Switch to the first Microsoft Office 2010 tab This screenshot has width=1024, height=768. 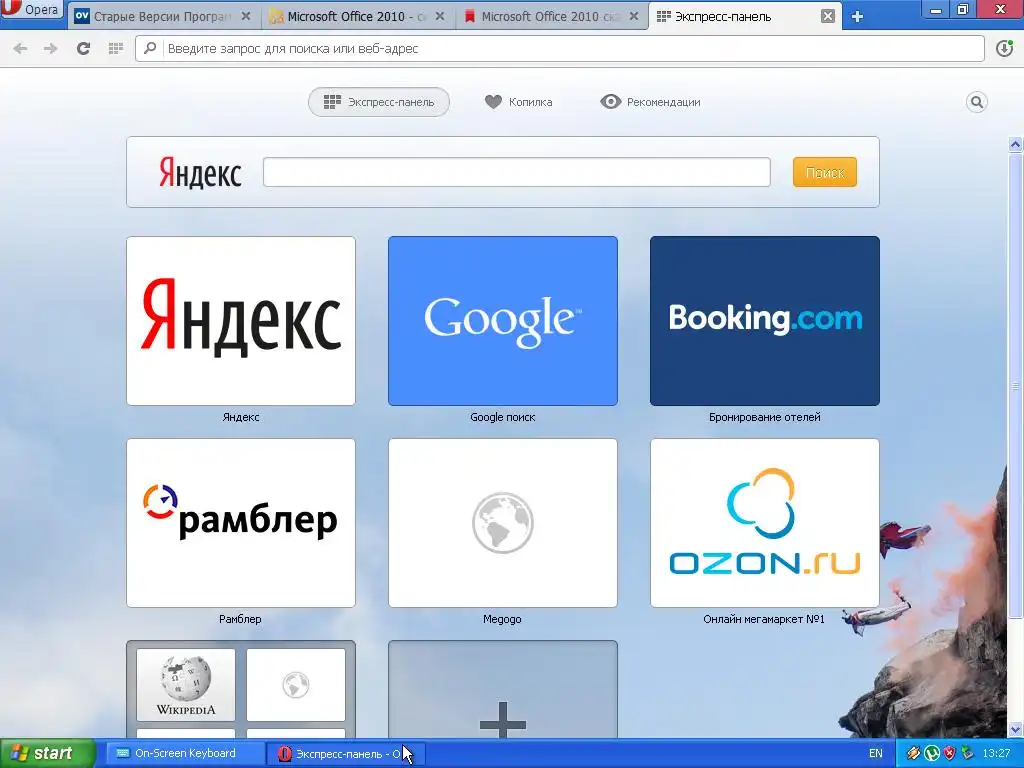coord(356,16)
